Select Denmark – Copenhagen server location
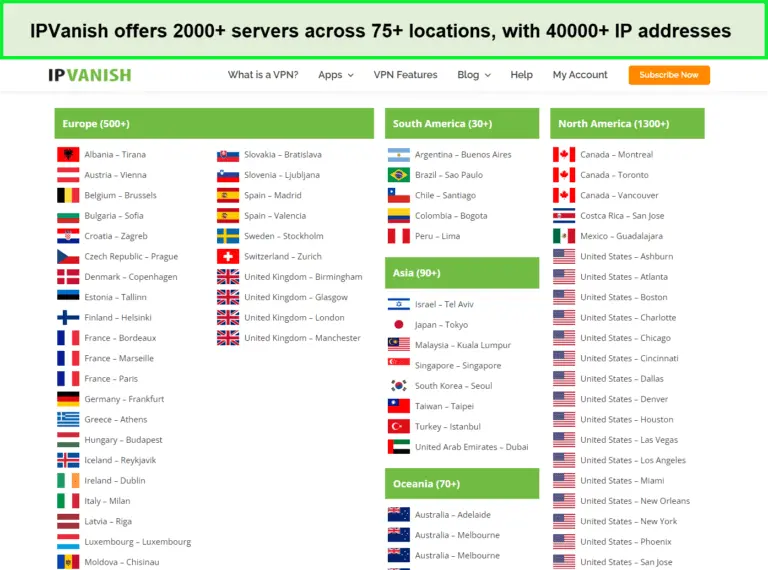Image resolution: width=768 pixels, height=570 pixels. [131, 277]
